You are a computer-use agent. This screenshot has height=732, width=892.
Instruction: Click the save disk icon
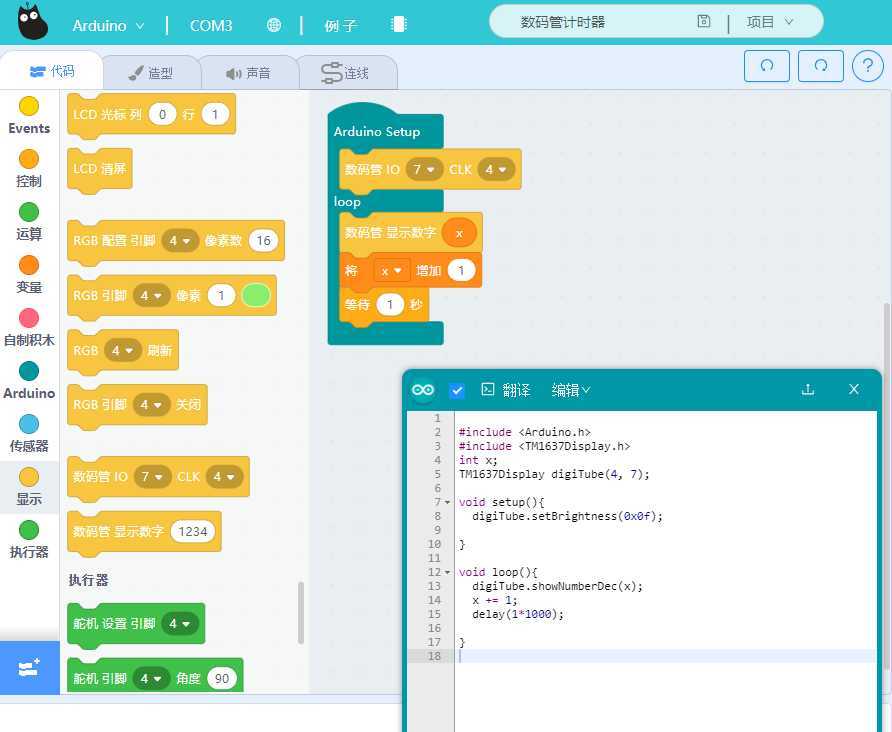click(704, 22)
